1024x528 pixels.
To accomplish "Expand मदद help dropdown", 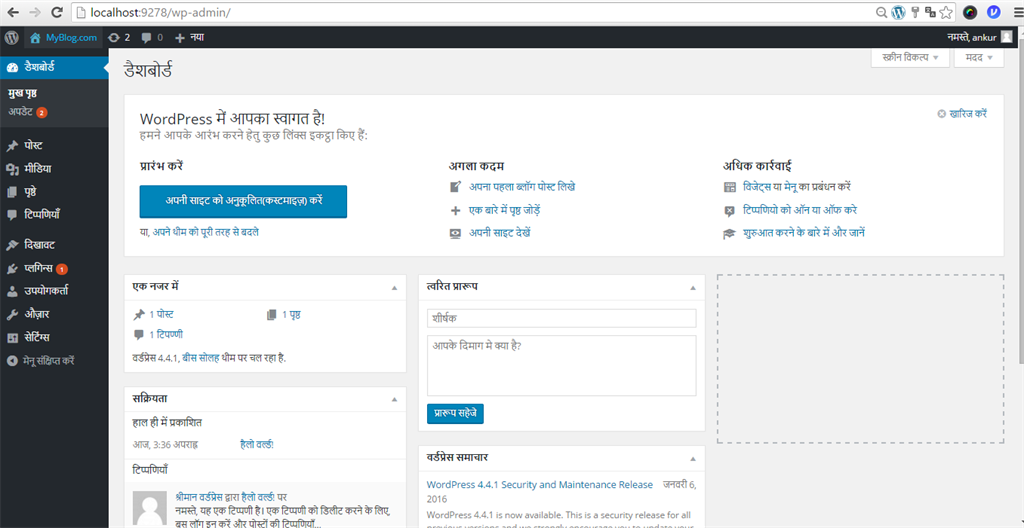I will 979,58.
